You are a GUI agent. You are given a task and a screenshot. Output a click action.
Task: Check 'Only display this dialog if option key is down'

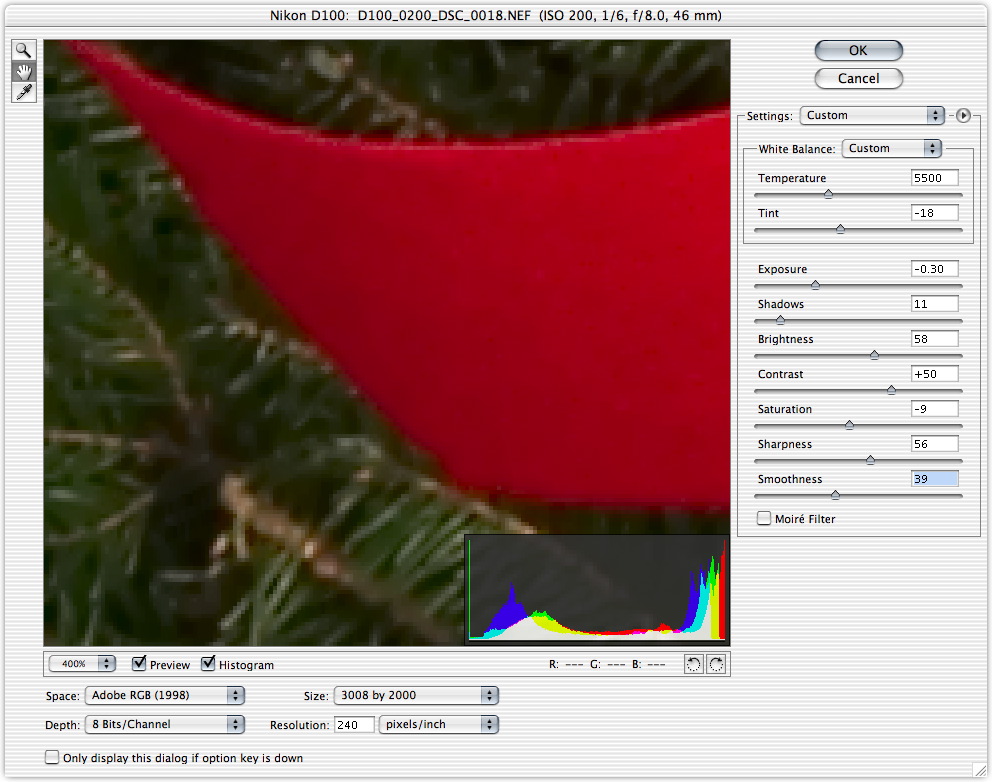pos(52,758)
